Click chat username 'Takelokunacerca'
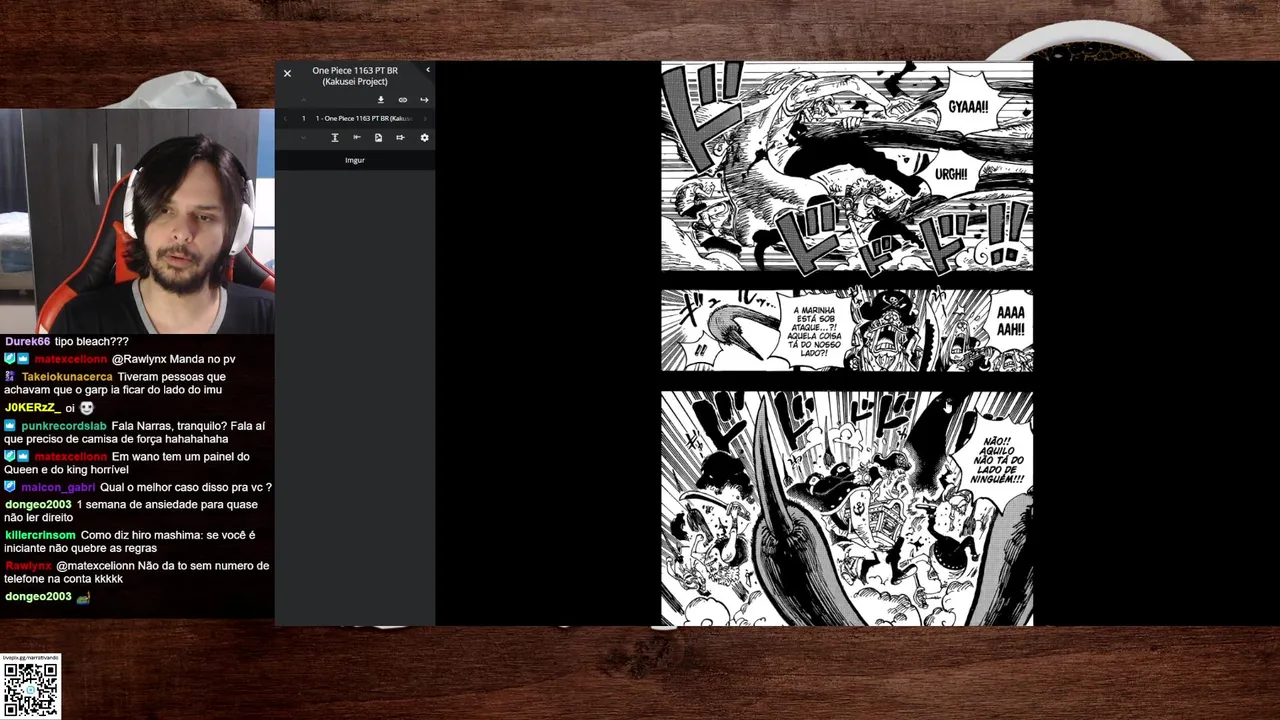 (67, 377)
